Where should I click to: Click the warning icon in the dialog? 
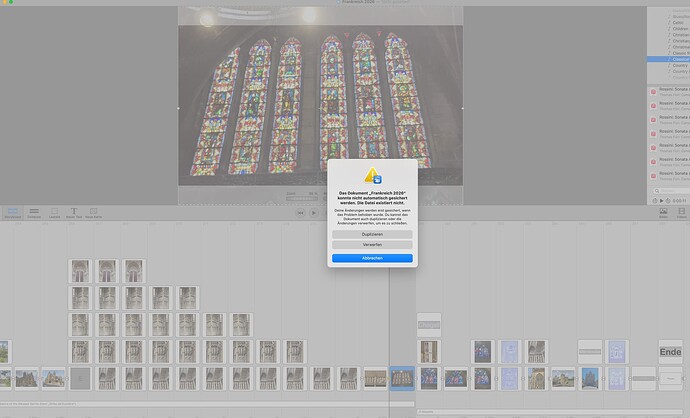372,175
